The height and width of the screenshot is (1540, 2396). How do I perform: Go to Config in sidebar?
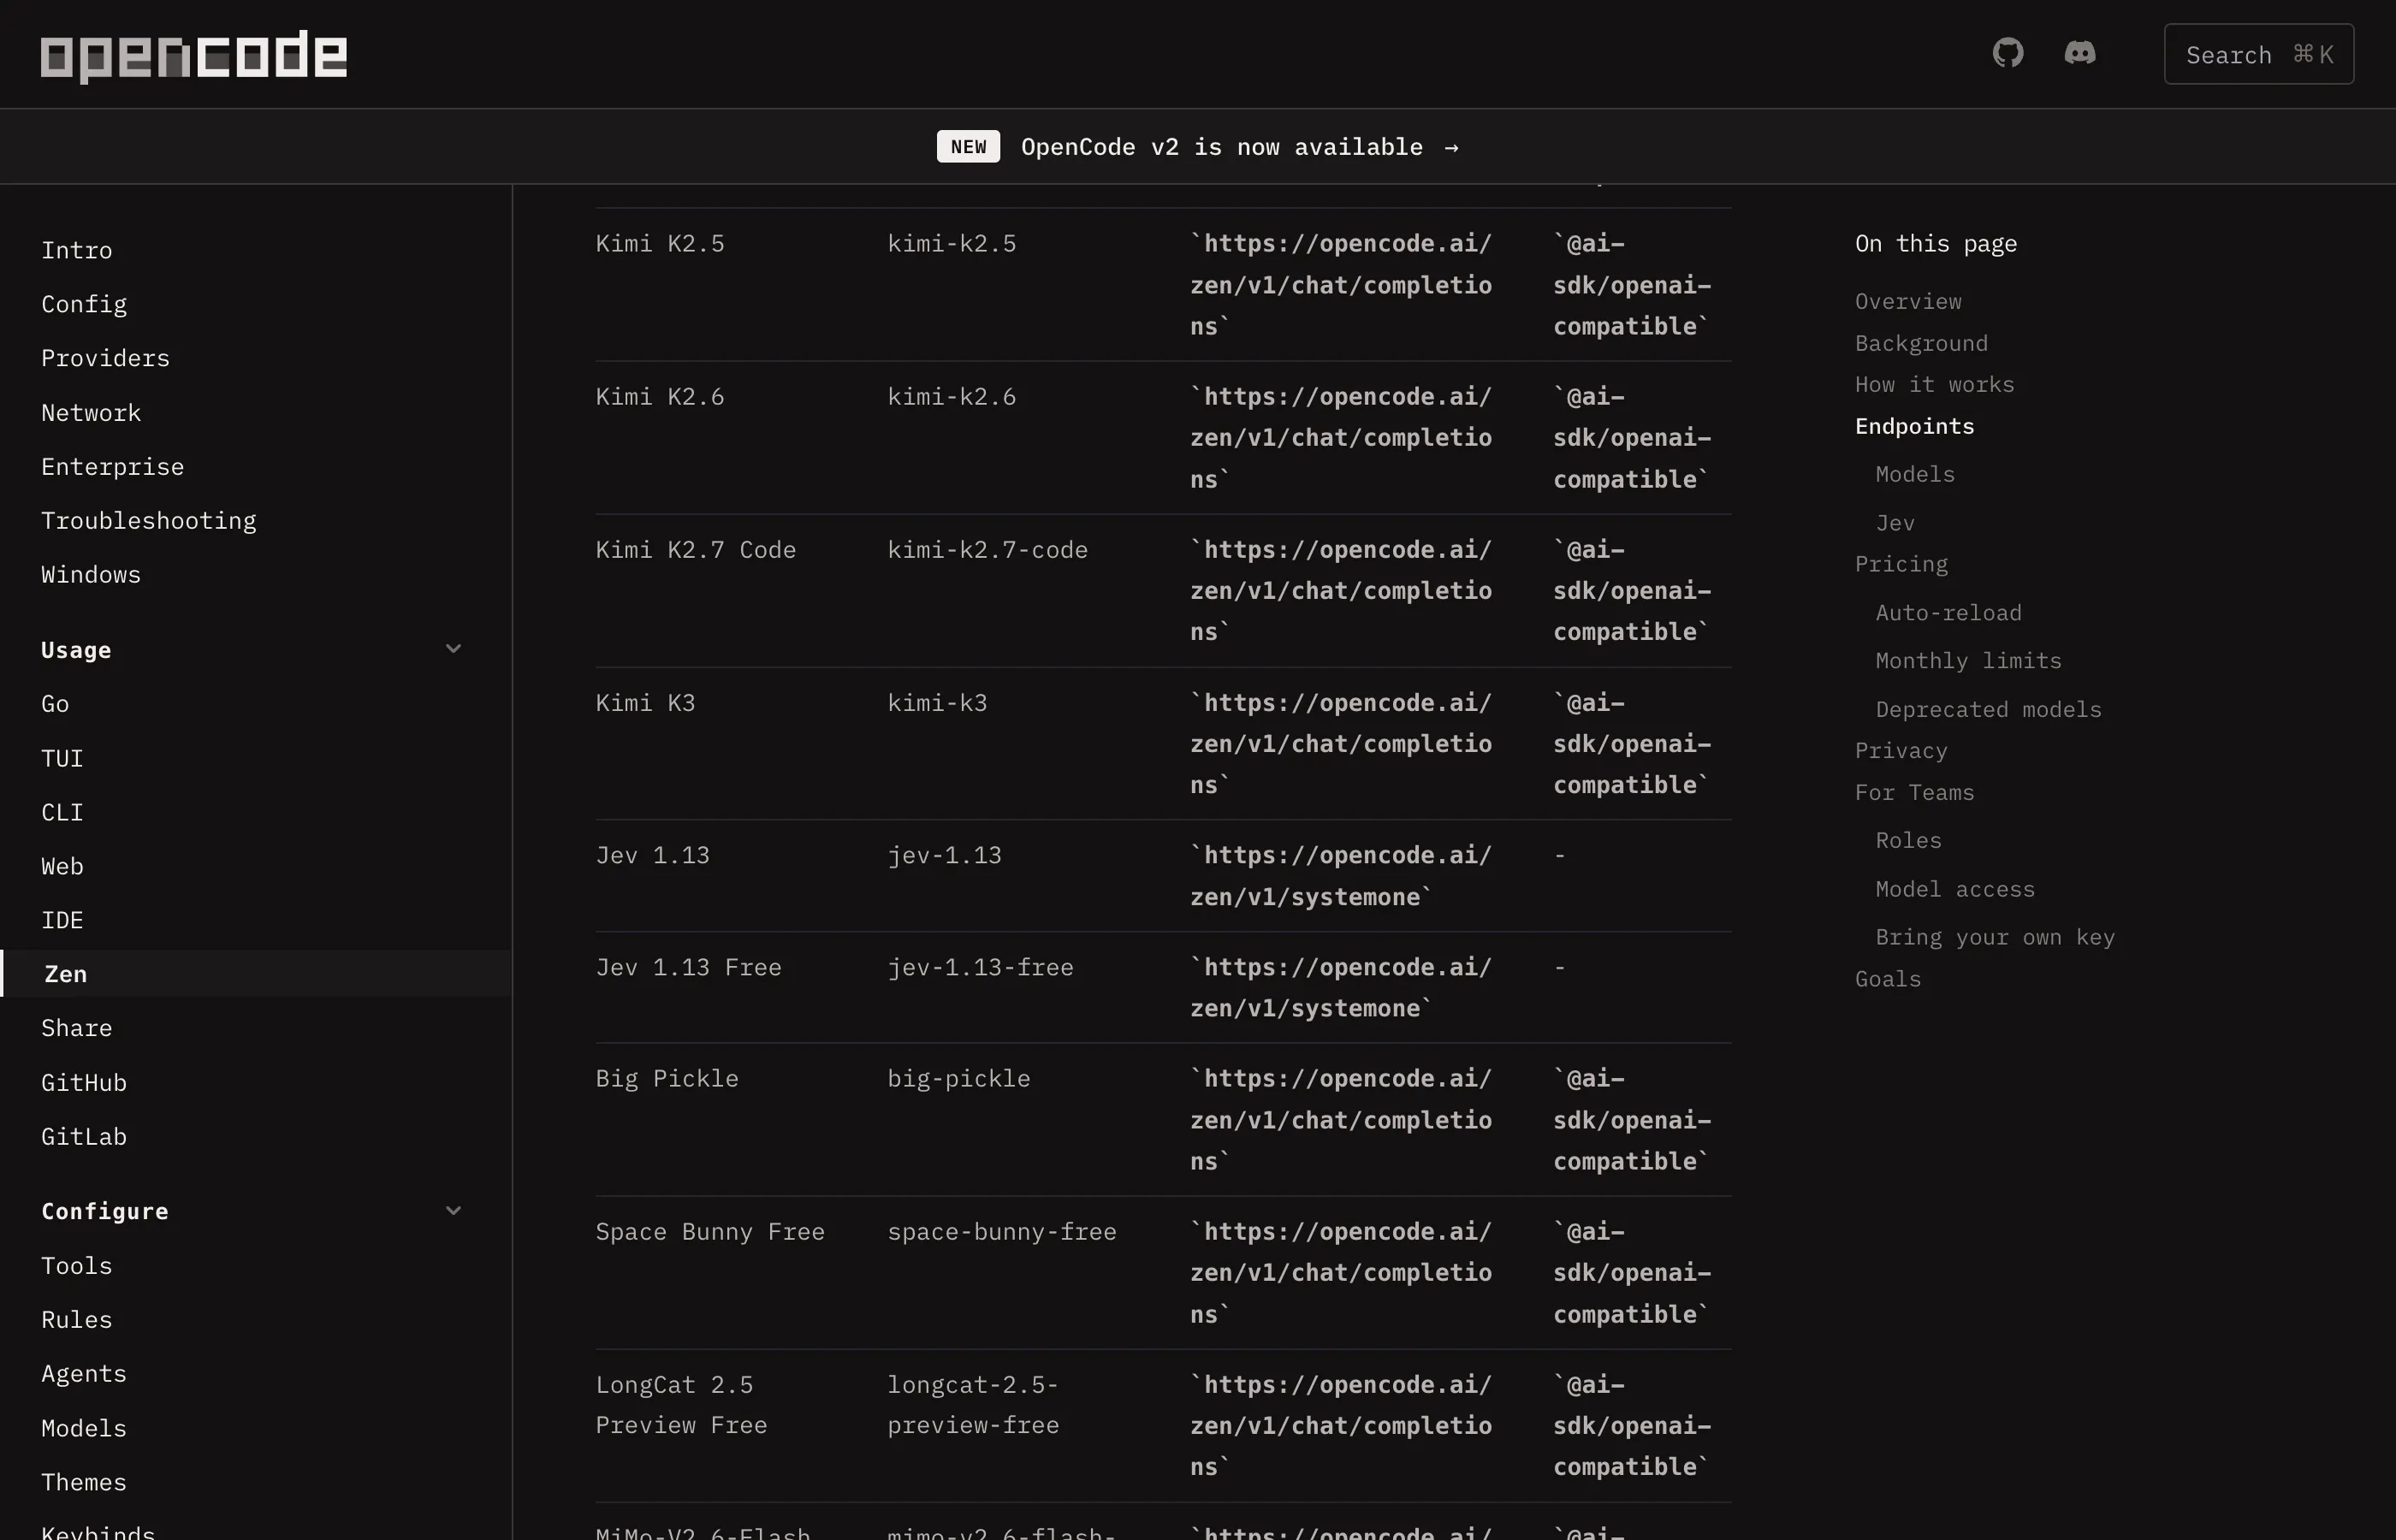click(84, 304)
